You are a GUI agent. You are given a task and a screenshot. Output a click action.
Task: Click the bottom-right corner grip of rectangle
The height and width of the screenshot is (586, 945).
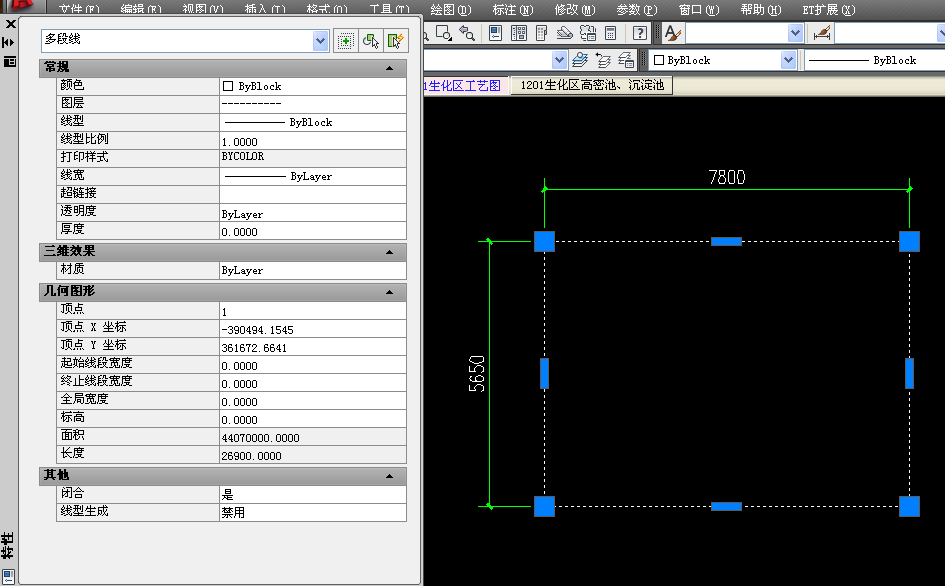tap(909, 506)
